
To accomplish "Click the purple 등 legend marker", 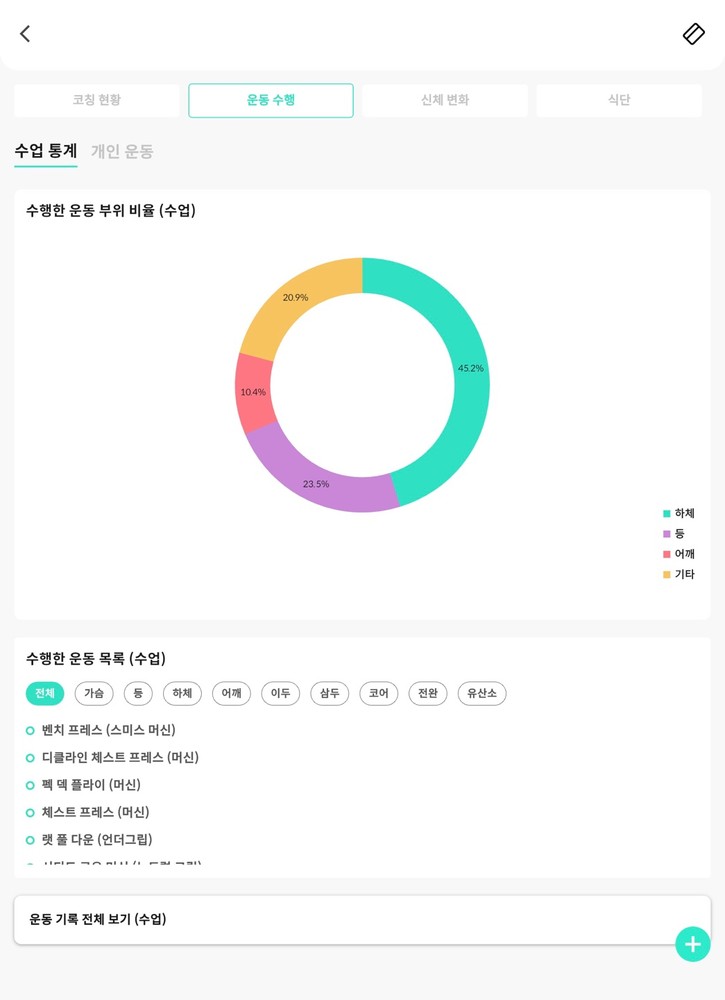I will tap(667, 534).
